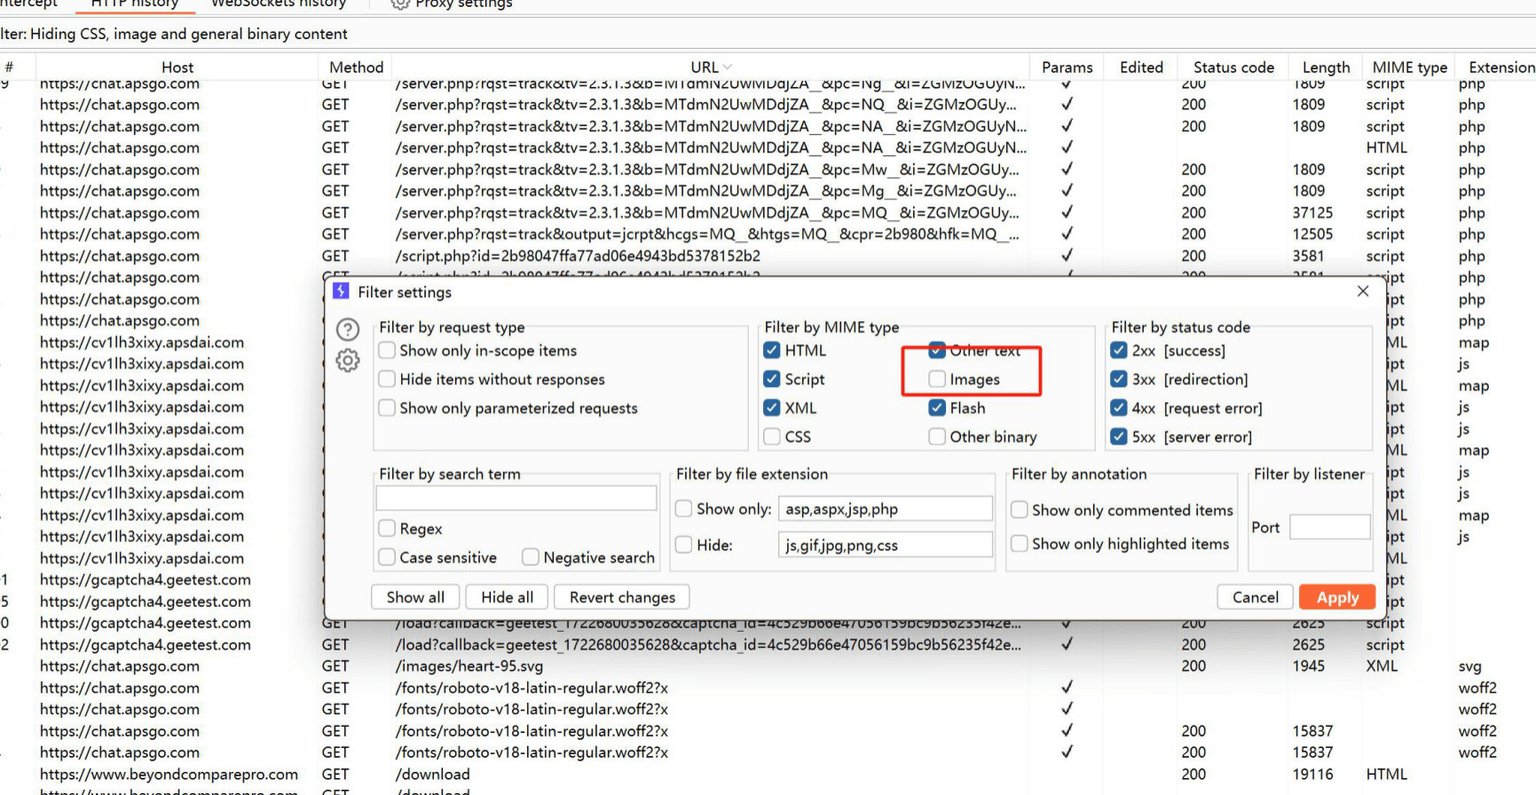Sort by the Status code column header
The image size is (1536, 795).
pyautogui.click(x=1233, y=67)
